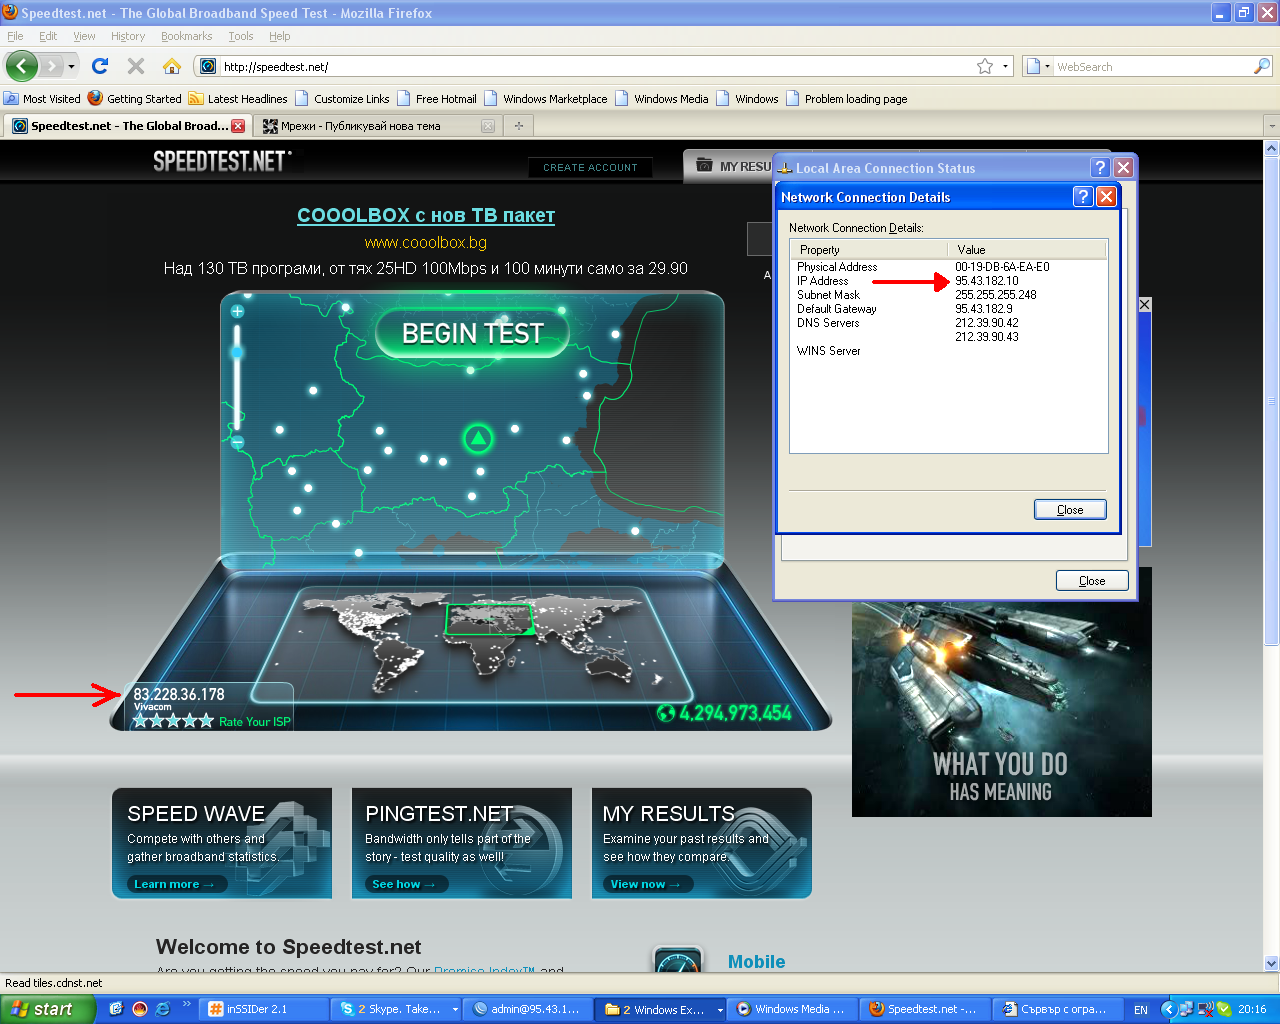Open the Skype taskbar group
The height and width of the screenshot is (1024, 1280).
coord(397,1009)
